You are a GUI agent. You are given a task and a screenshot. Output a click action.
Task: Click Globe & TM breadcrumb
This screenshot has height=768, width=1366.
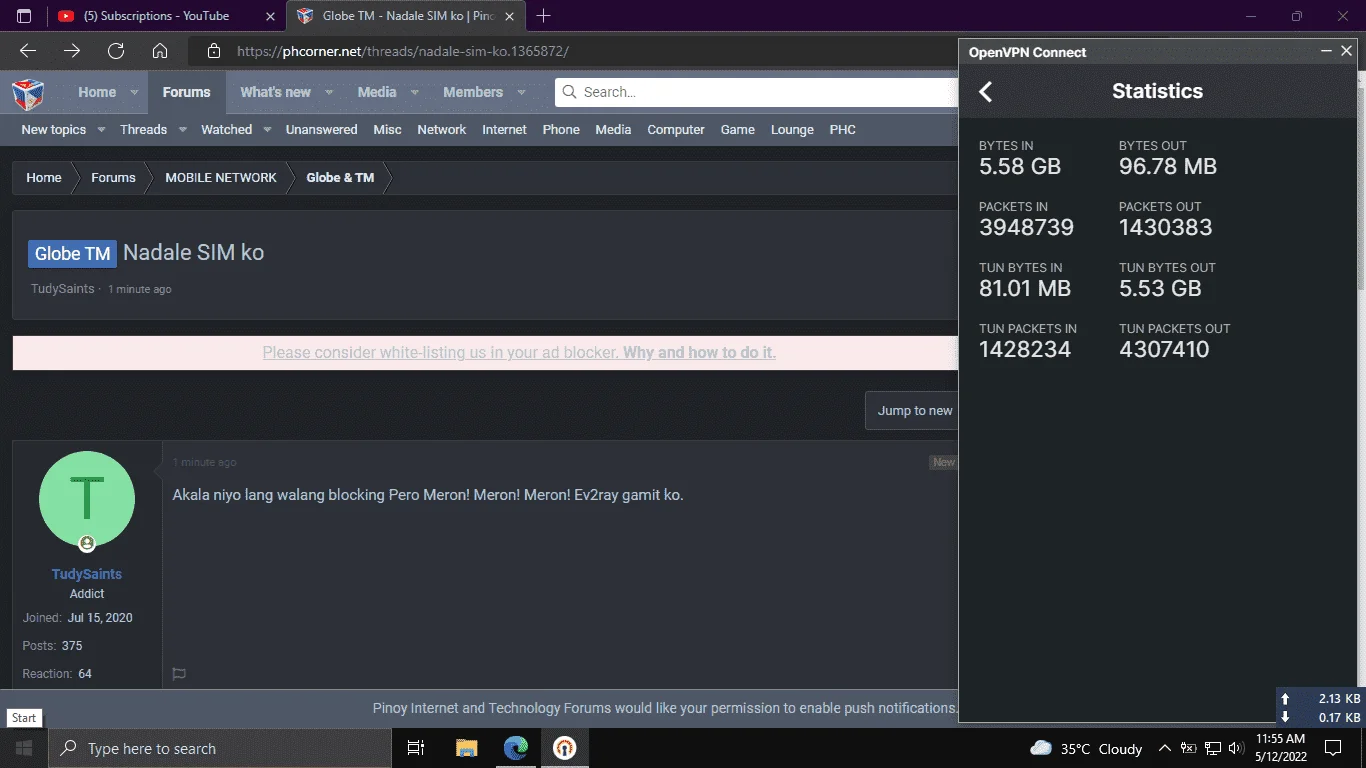(340, 178)
